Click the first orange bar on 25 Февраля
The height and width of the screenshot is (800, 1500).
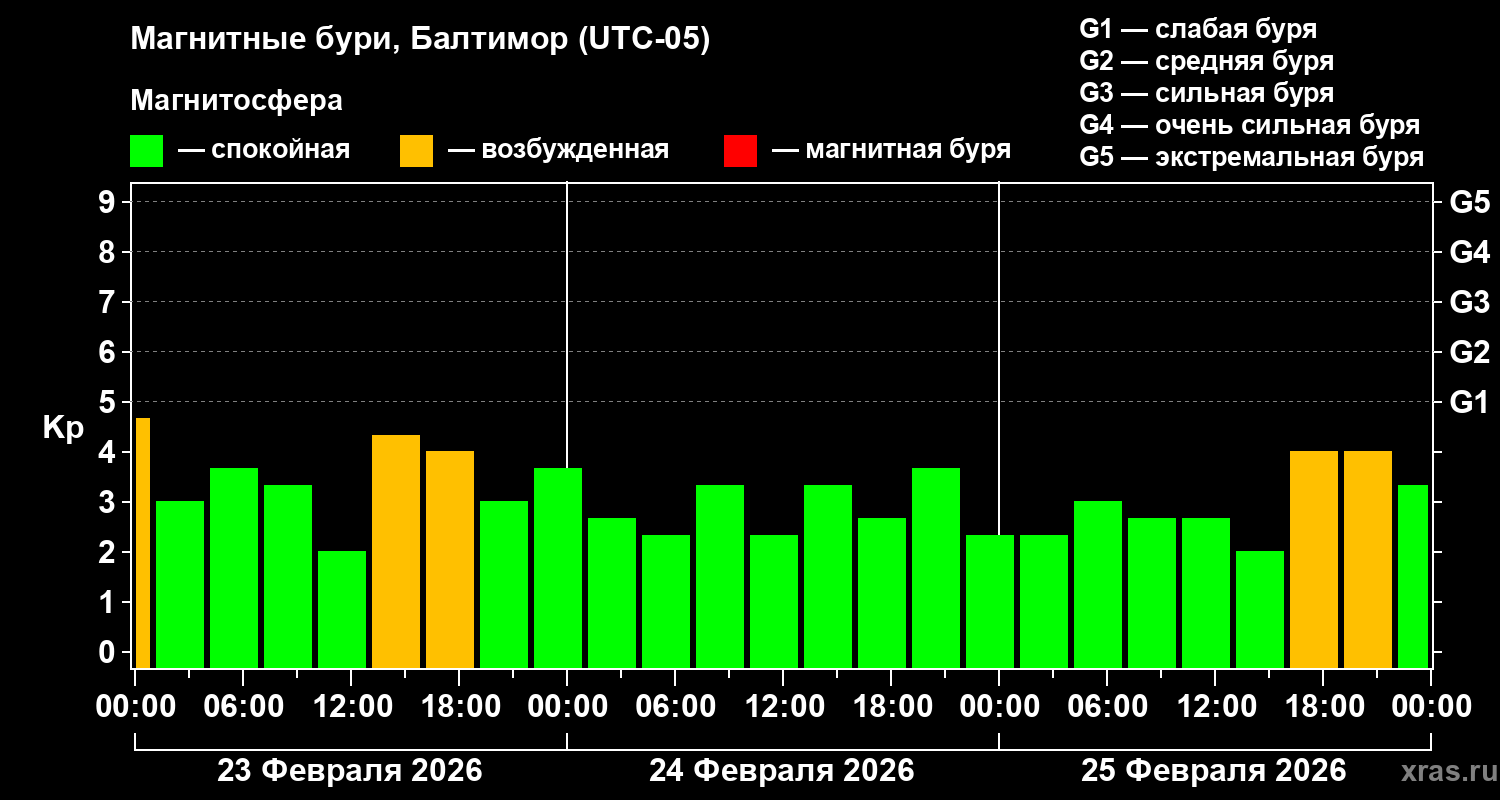click(x=1314, y=559)
